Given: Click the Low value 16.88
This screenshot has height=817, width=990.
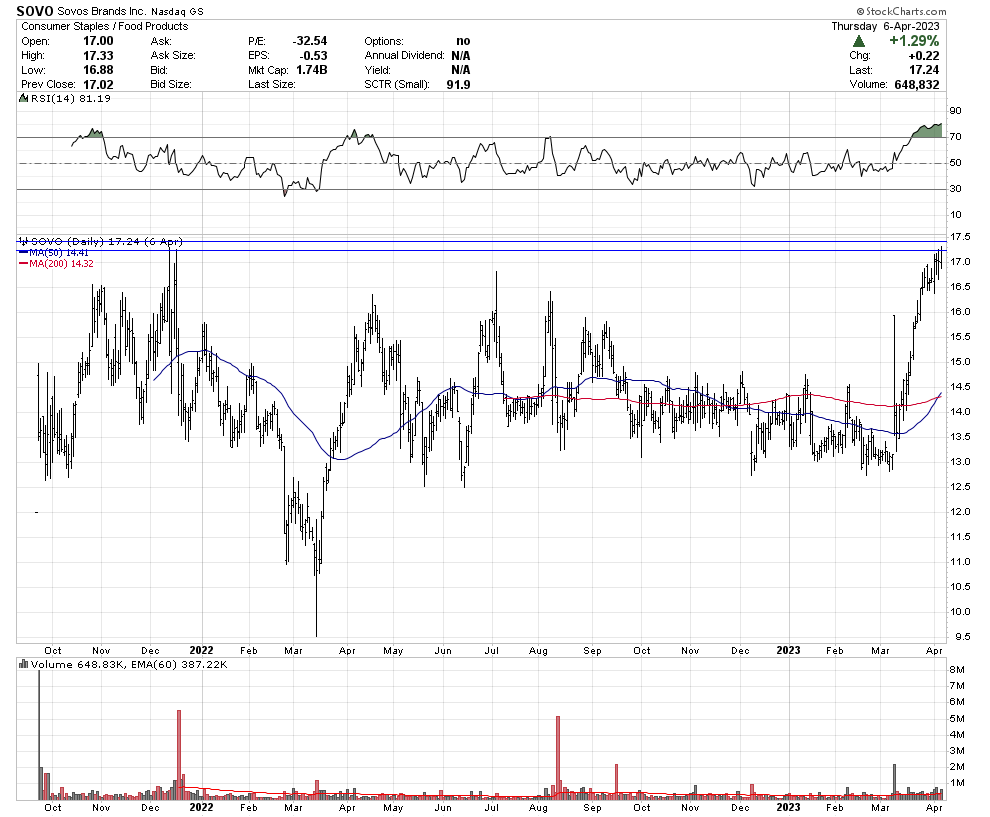Looking at the screenshot, I should pyautogui.click(x=98, y=70).
